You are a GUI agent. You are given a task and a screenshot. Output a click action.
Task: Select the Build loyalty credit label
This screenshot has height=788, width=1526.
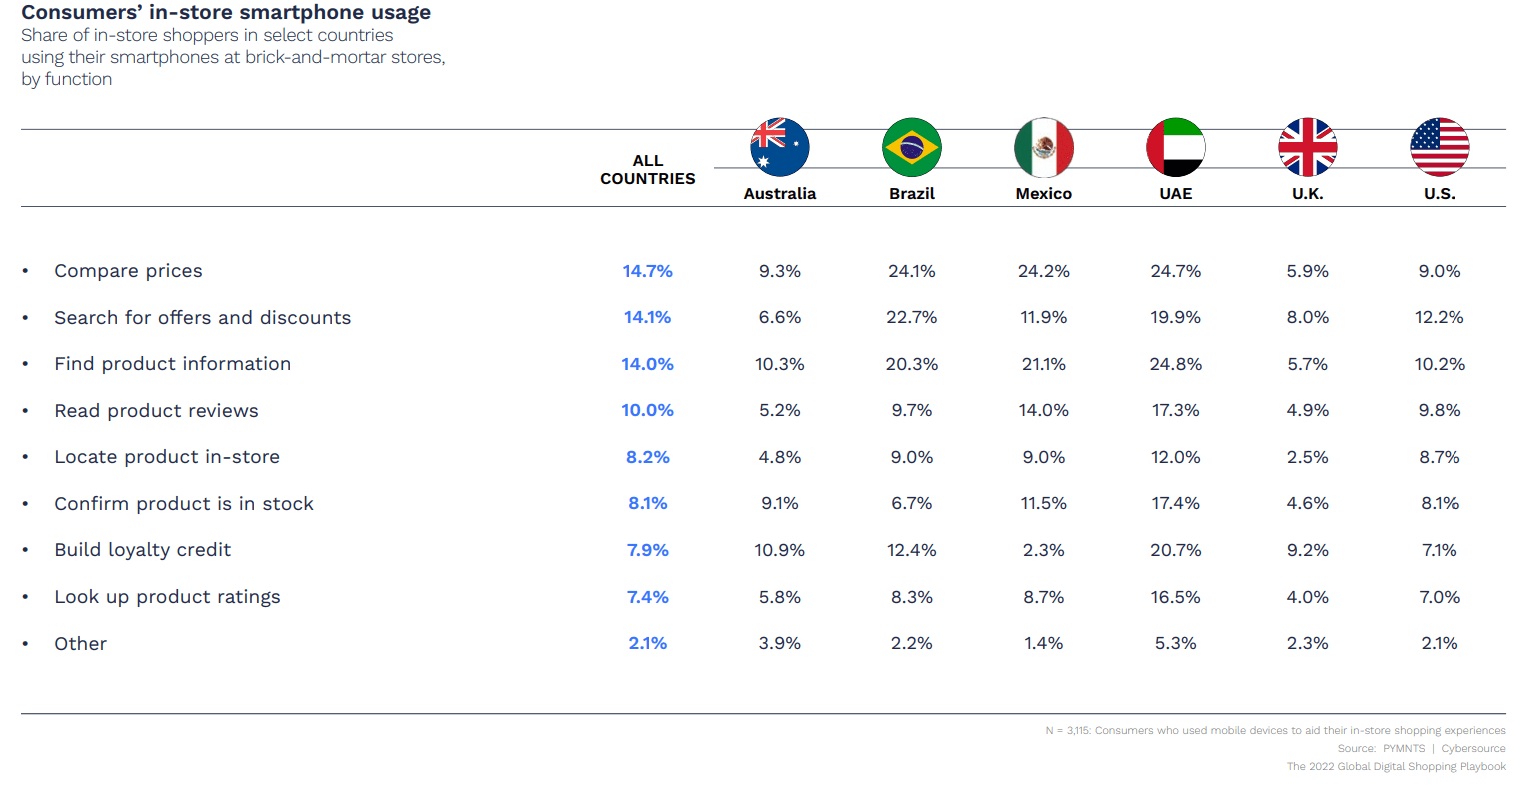[143, 550]
